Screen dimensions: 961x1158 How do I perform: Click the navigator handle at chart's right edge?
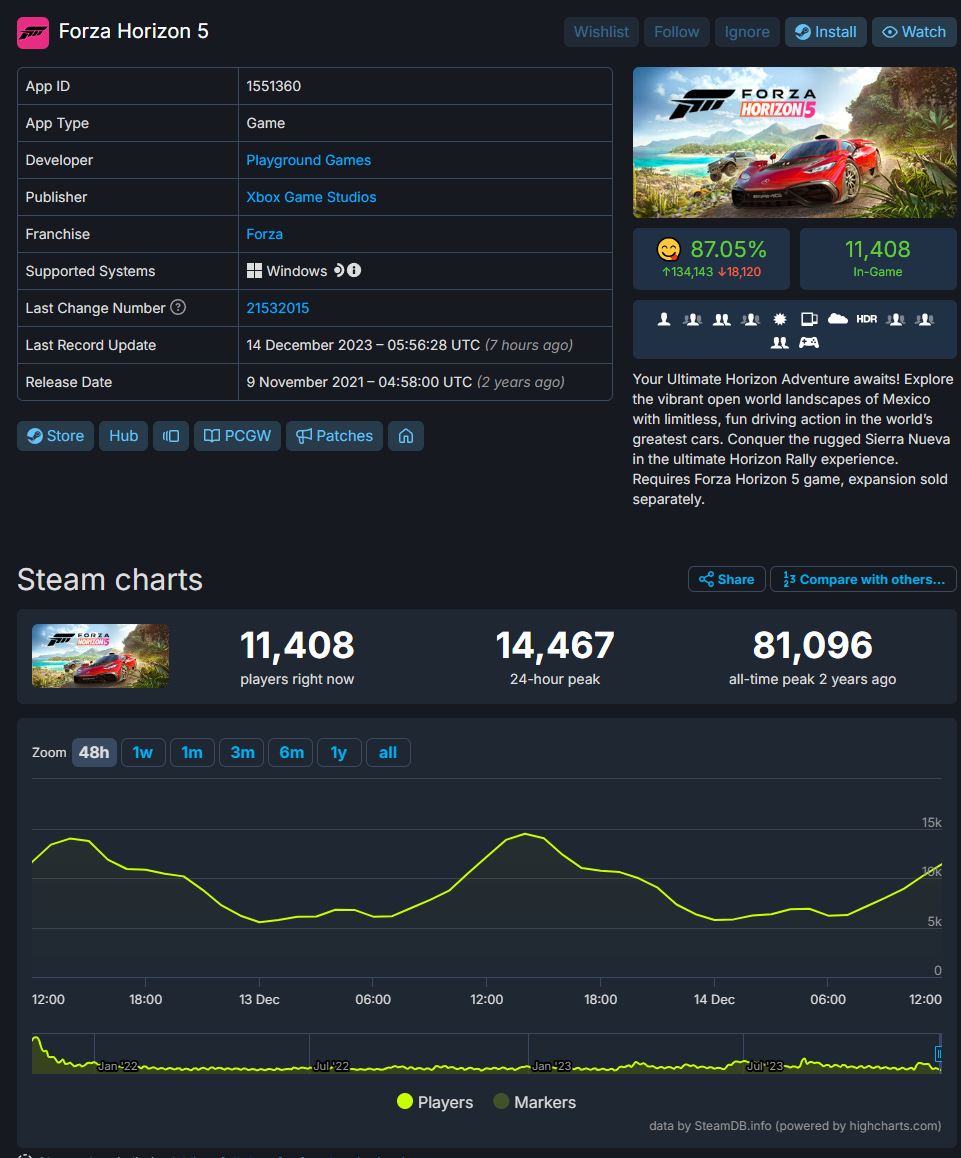(939, 1054)
